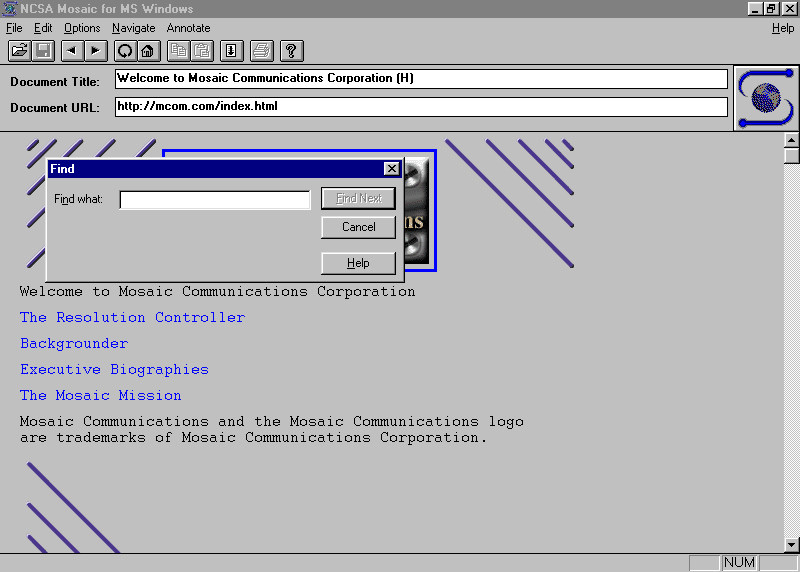This screenshot has height=572, width=800.
Task: Click the NUM status bar indicator
Action: [x=739, y=563]
